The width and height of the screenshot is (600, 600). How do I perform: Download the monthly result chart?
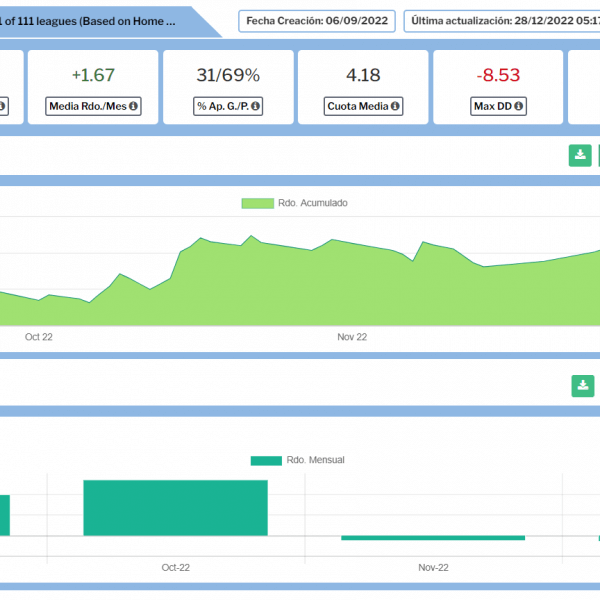pos(582,386)
